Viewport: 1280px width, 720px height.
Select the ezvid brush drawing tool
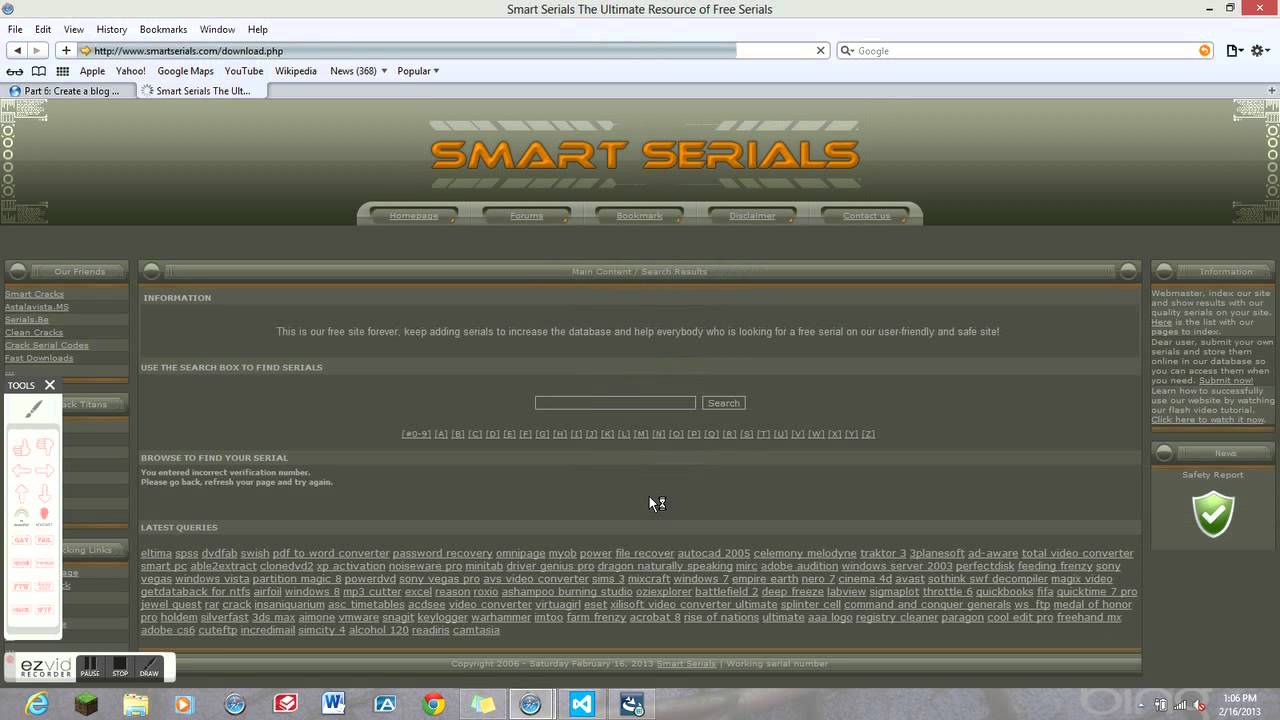33,409
